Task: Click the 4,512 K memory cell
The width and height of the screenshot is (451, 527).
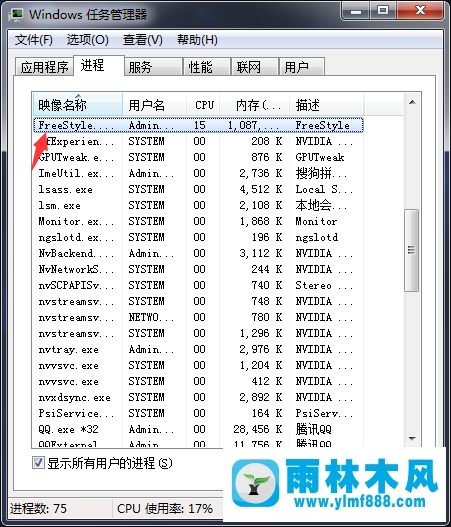Action: click(261, 189)
